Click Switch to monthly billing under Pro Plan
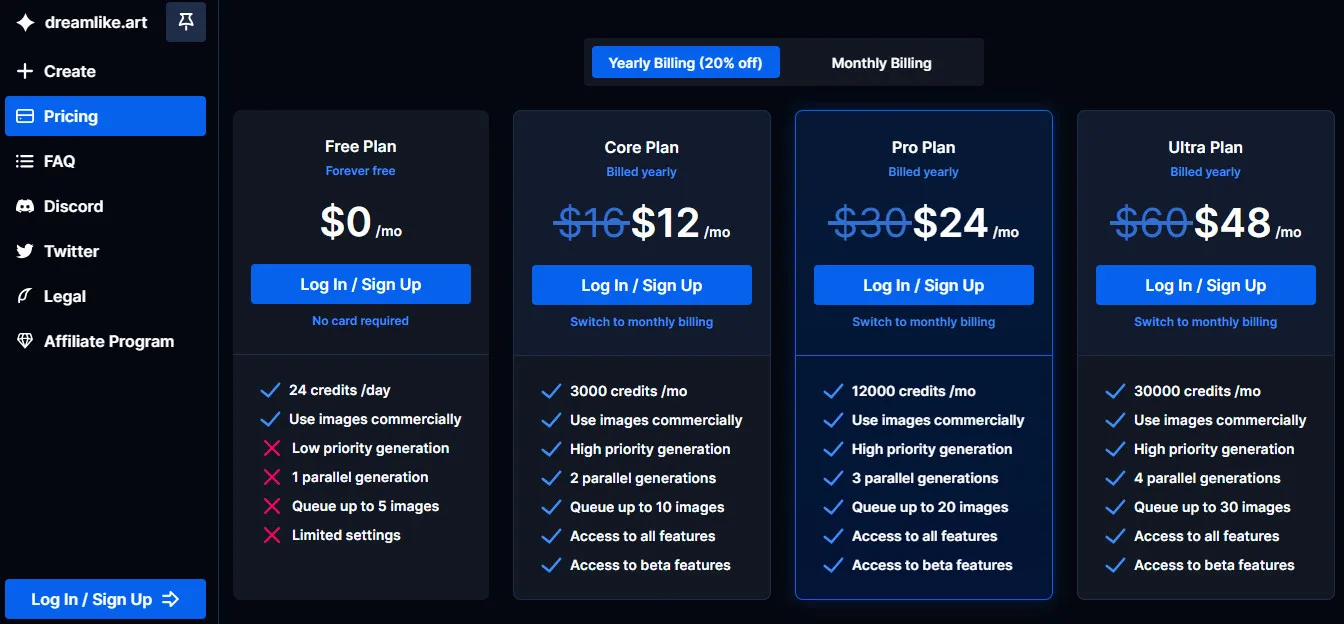Screen dimensions: 1344x624 tap(923, 322)
